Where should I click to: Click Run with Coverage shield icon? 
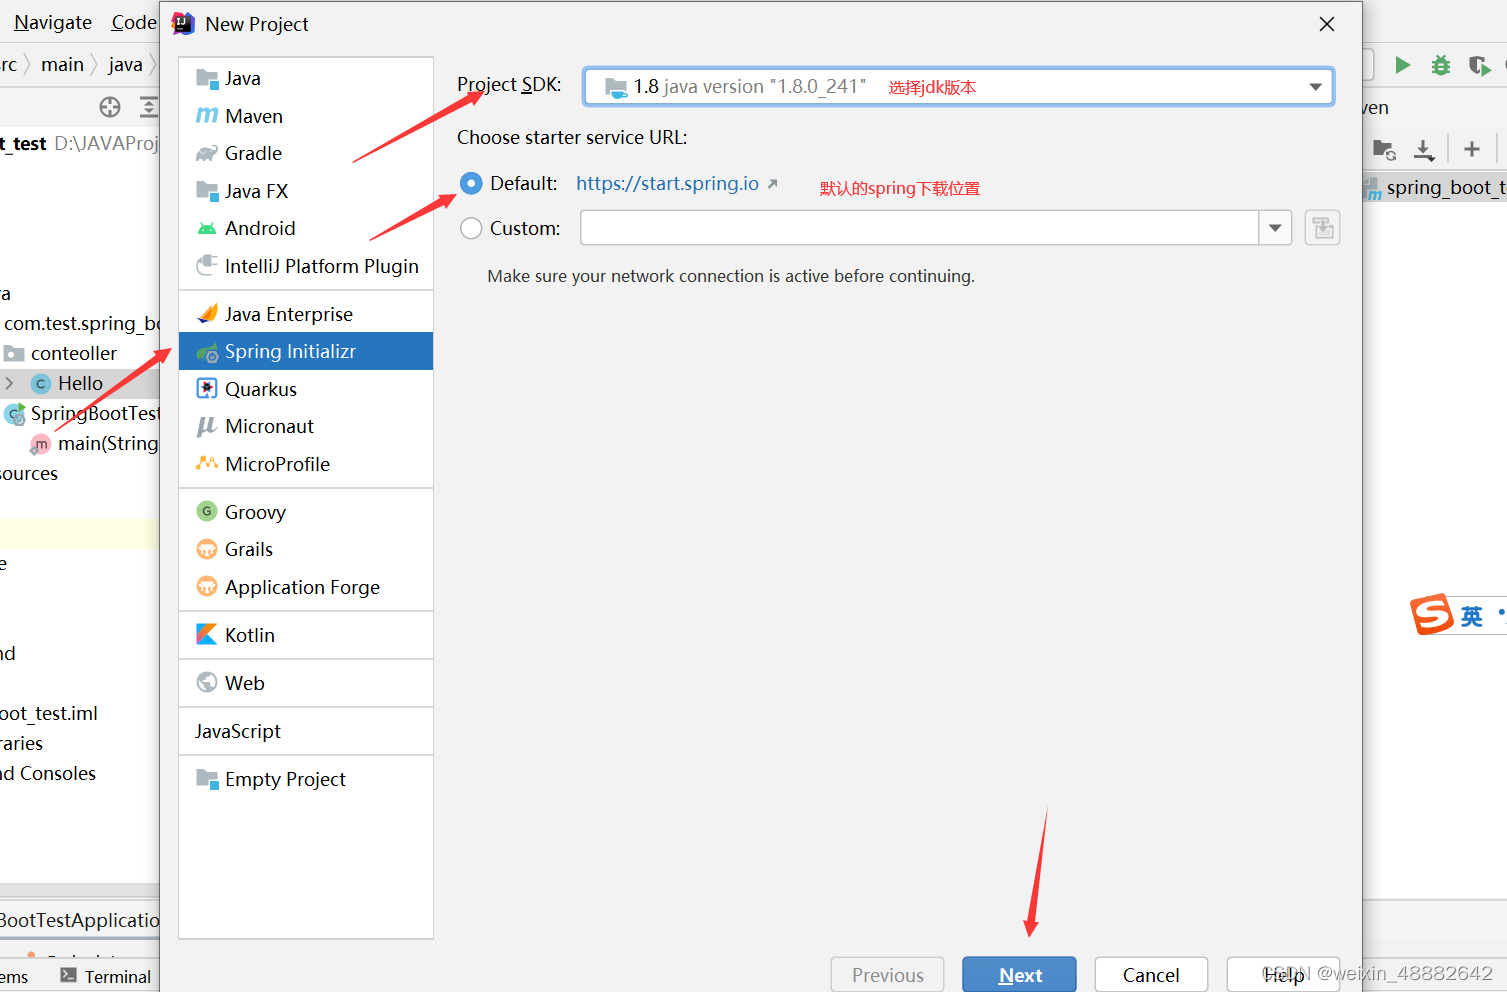click(1479, 65)
